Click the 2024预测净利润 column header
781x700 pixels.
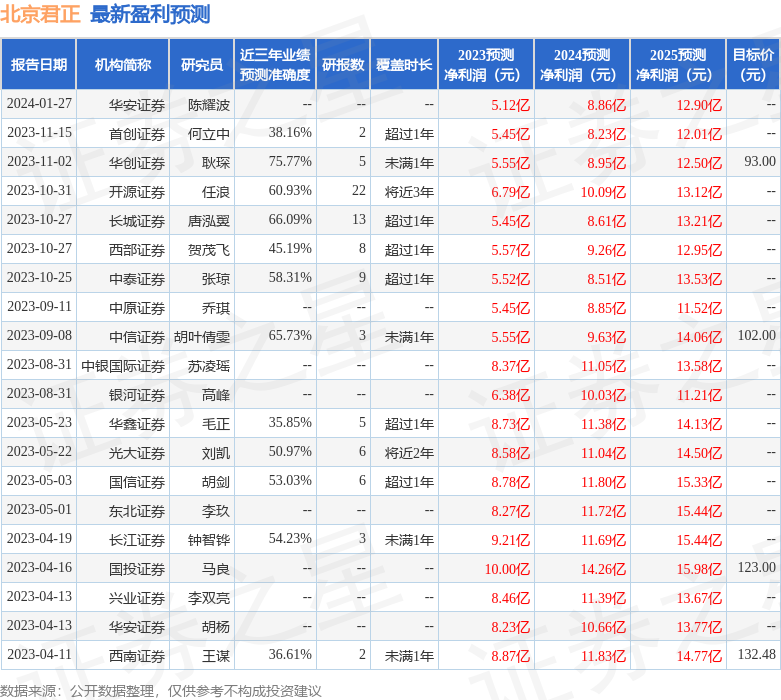582,65
